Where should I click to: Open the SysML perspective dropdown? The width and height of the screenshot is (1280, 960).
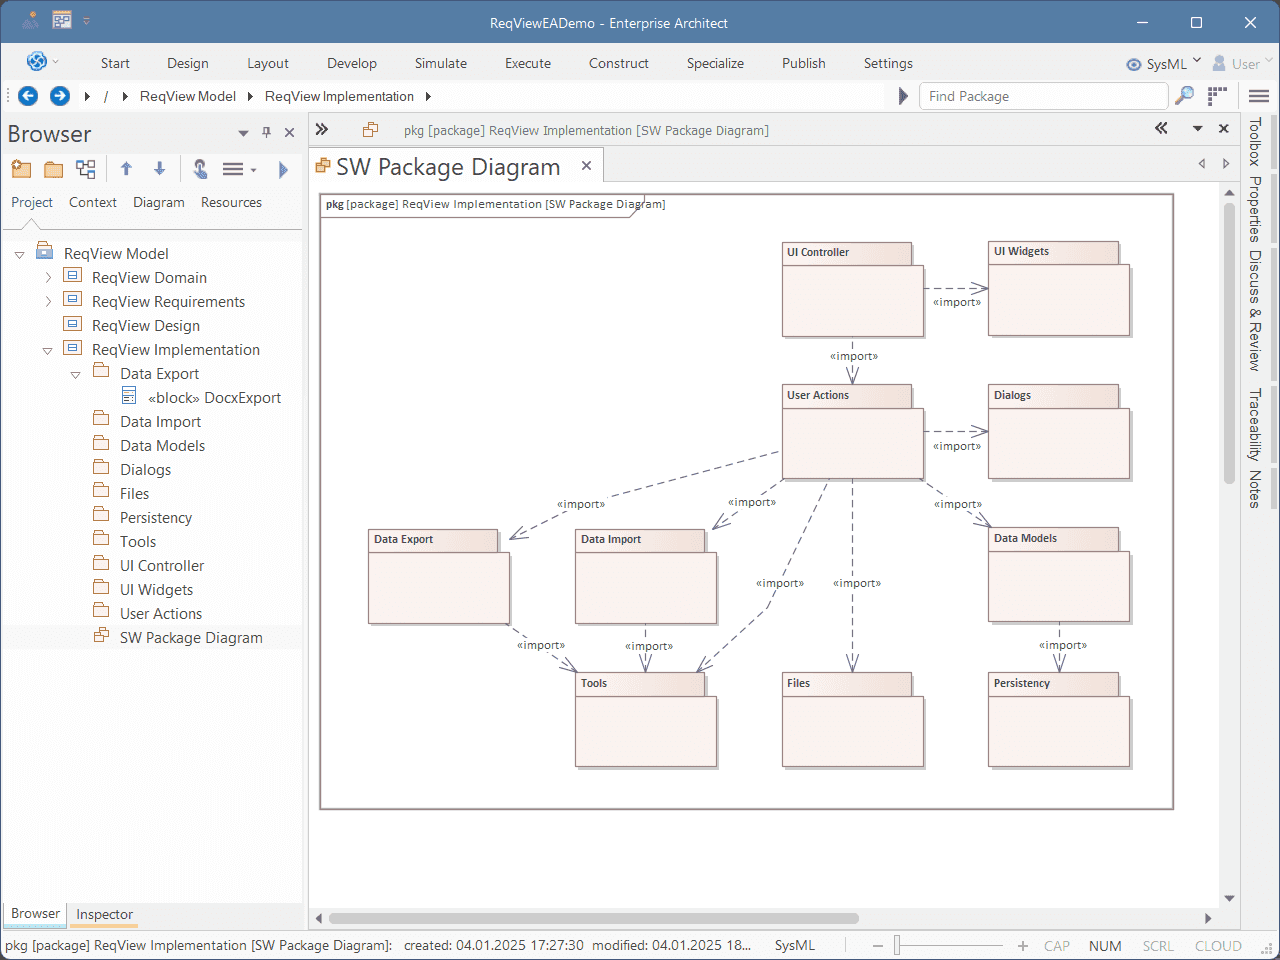click(1196, 62)
